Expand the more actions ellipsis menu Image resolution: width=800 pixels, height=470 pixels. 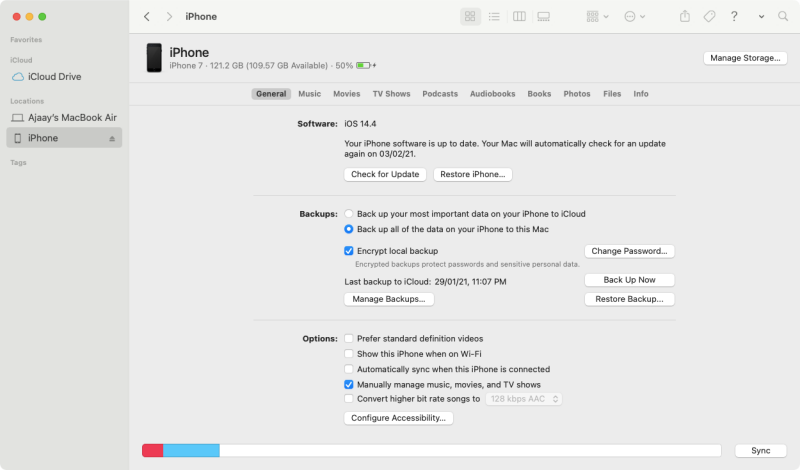pos(634,17)
